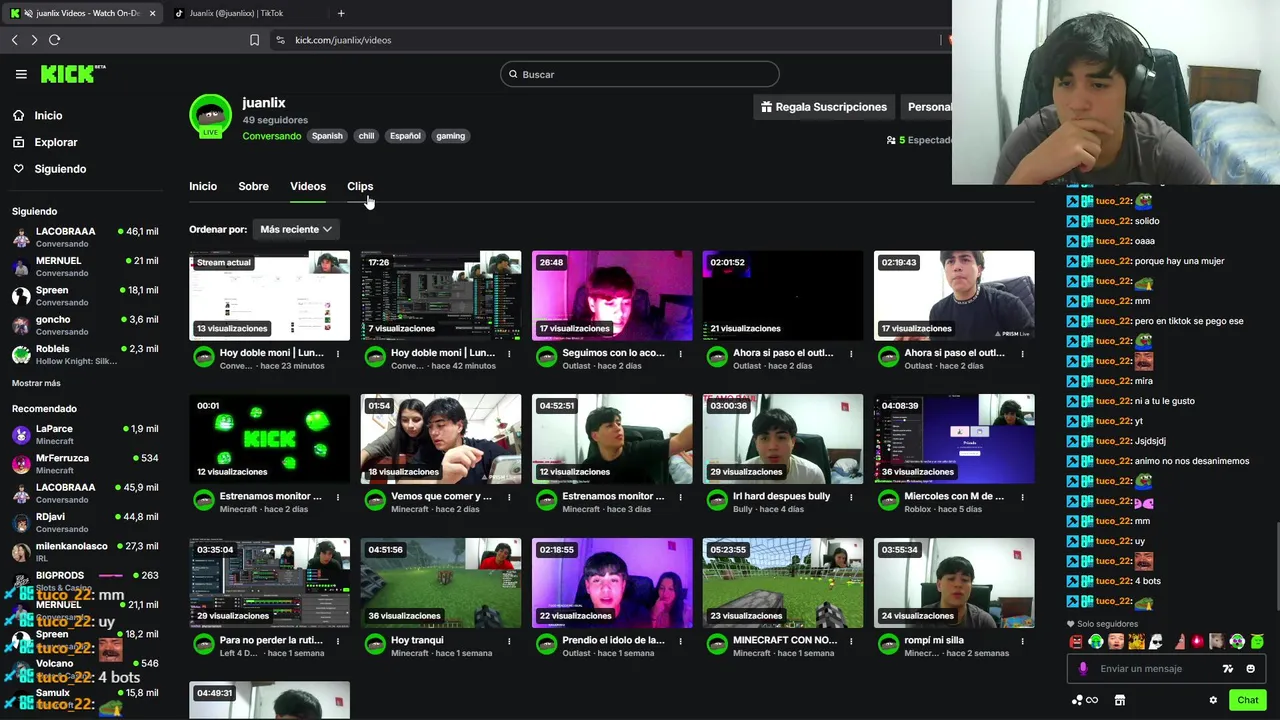Open the hamburger sidebar menu

coord(21,74)
